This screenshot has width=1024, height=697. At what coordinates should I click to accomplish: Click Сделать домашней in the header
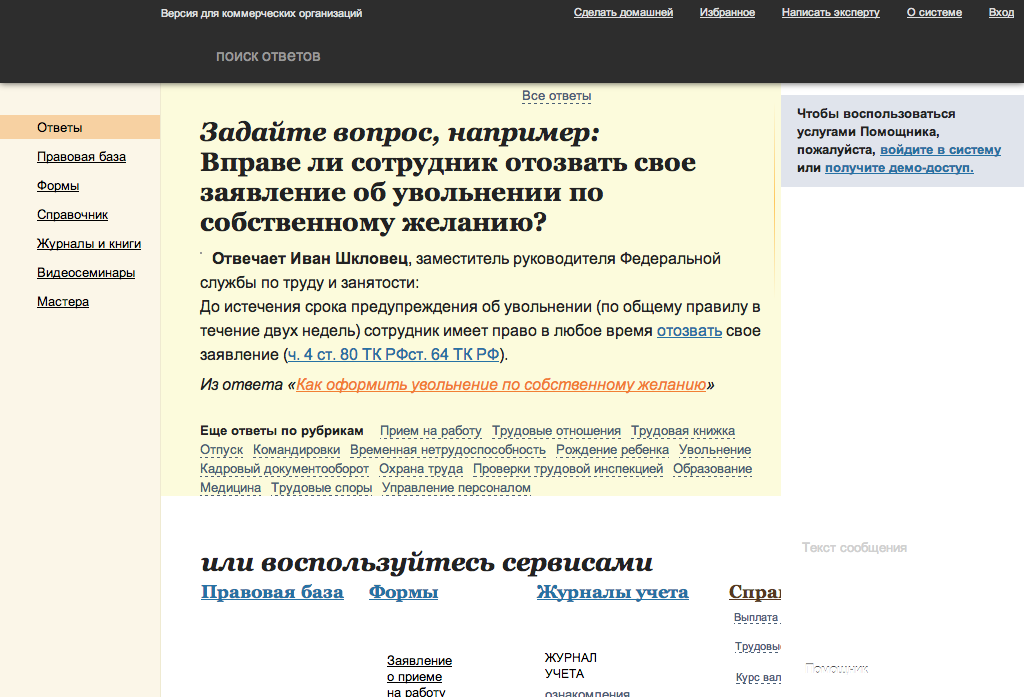[x=623, y=13]
